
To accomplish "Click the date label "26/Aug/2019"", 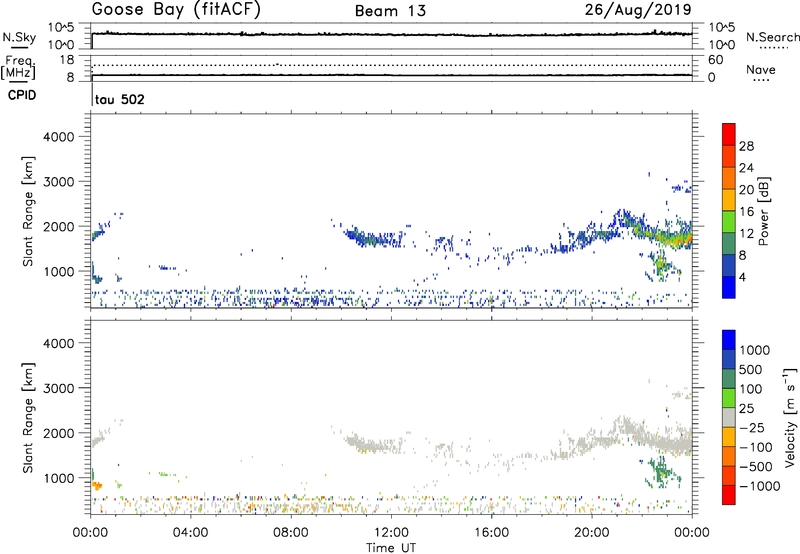I will [x=638, y=10].
